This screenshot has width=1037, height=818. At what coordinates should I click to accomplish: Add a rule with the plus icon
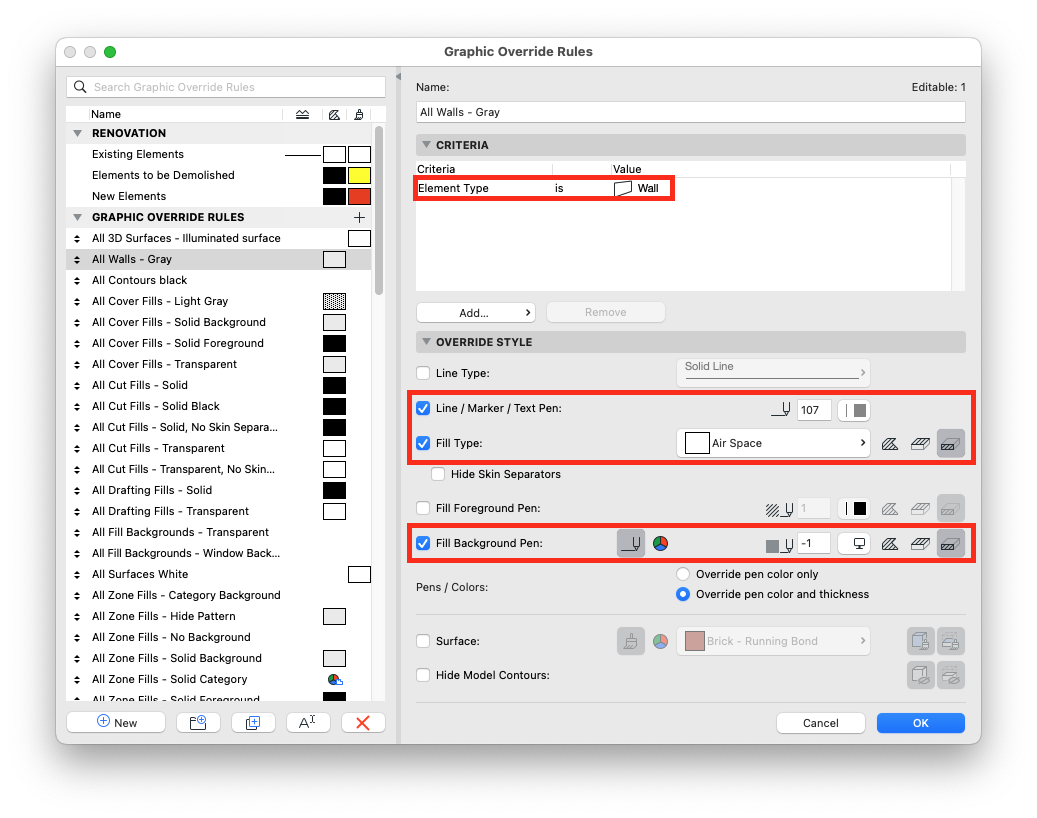pos(359,217)
